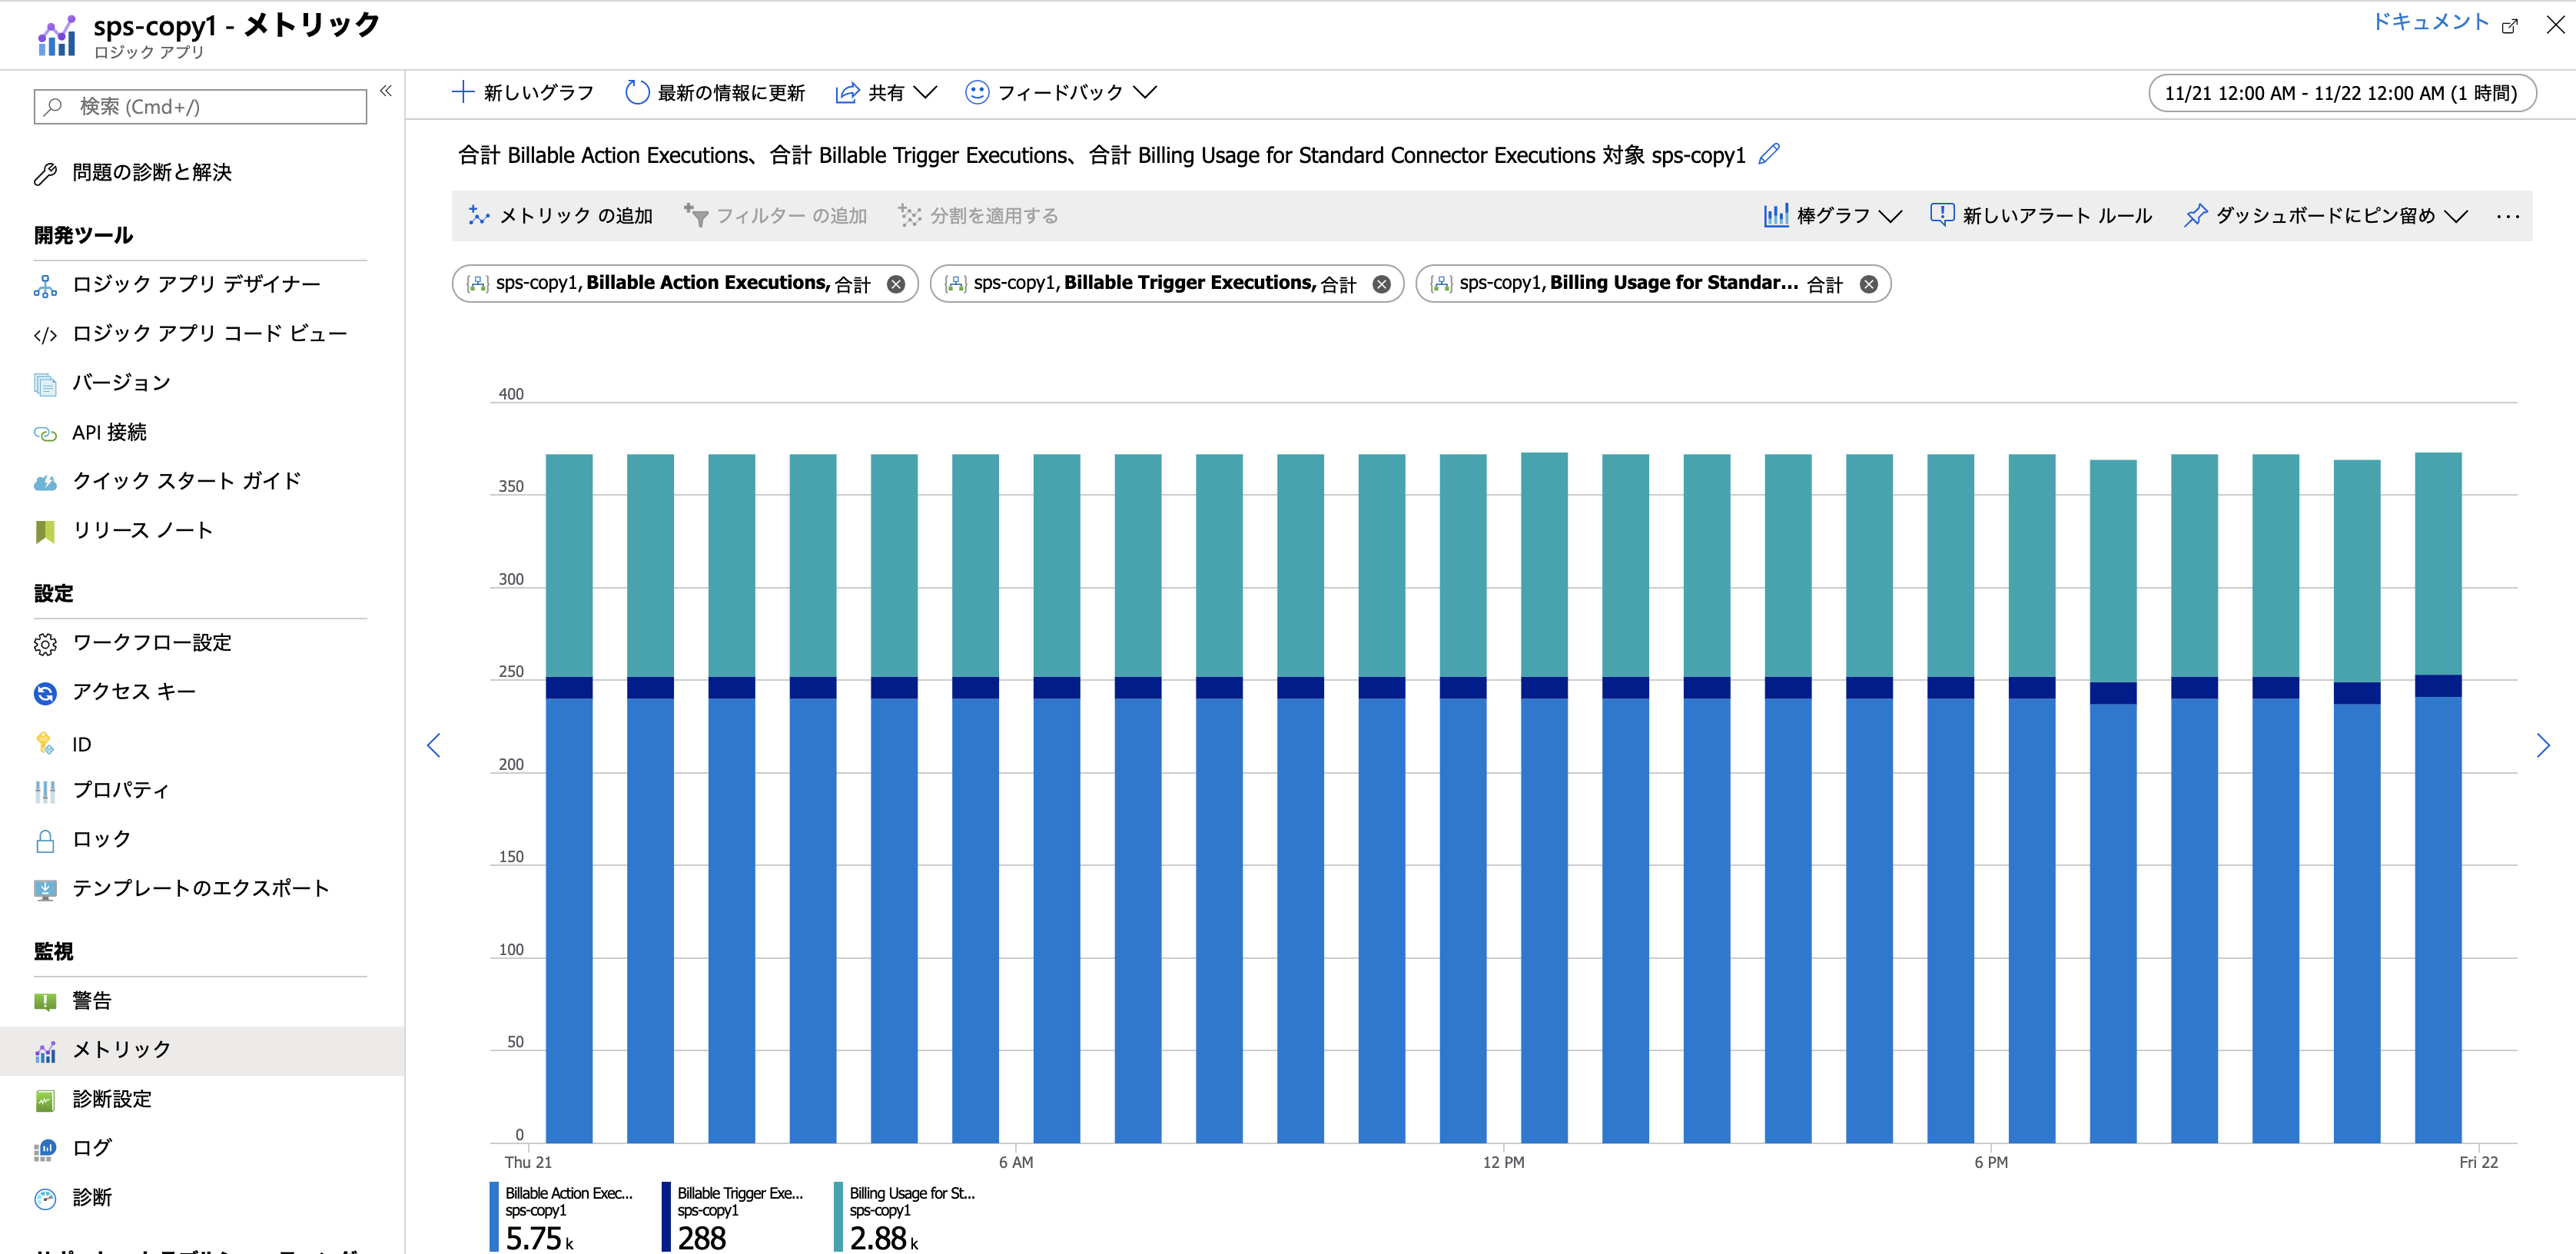
Task: Click the 288 legend value
Action: coord(702,1238)
